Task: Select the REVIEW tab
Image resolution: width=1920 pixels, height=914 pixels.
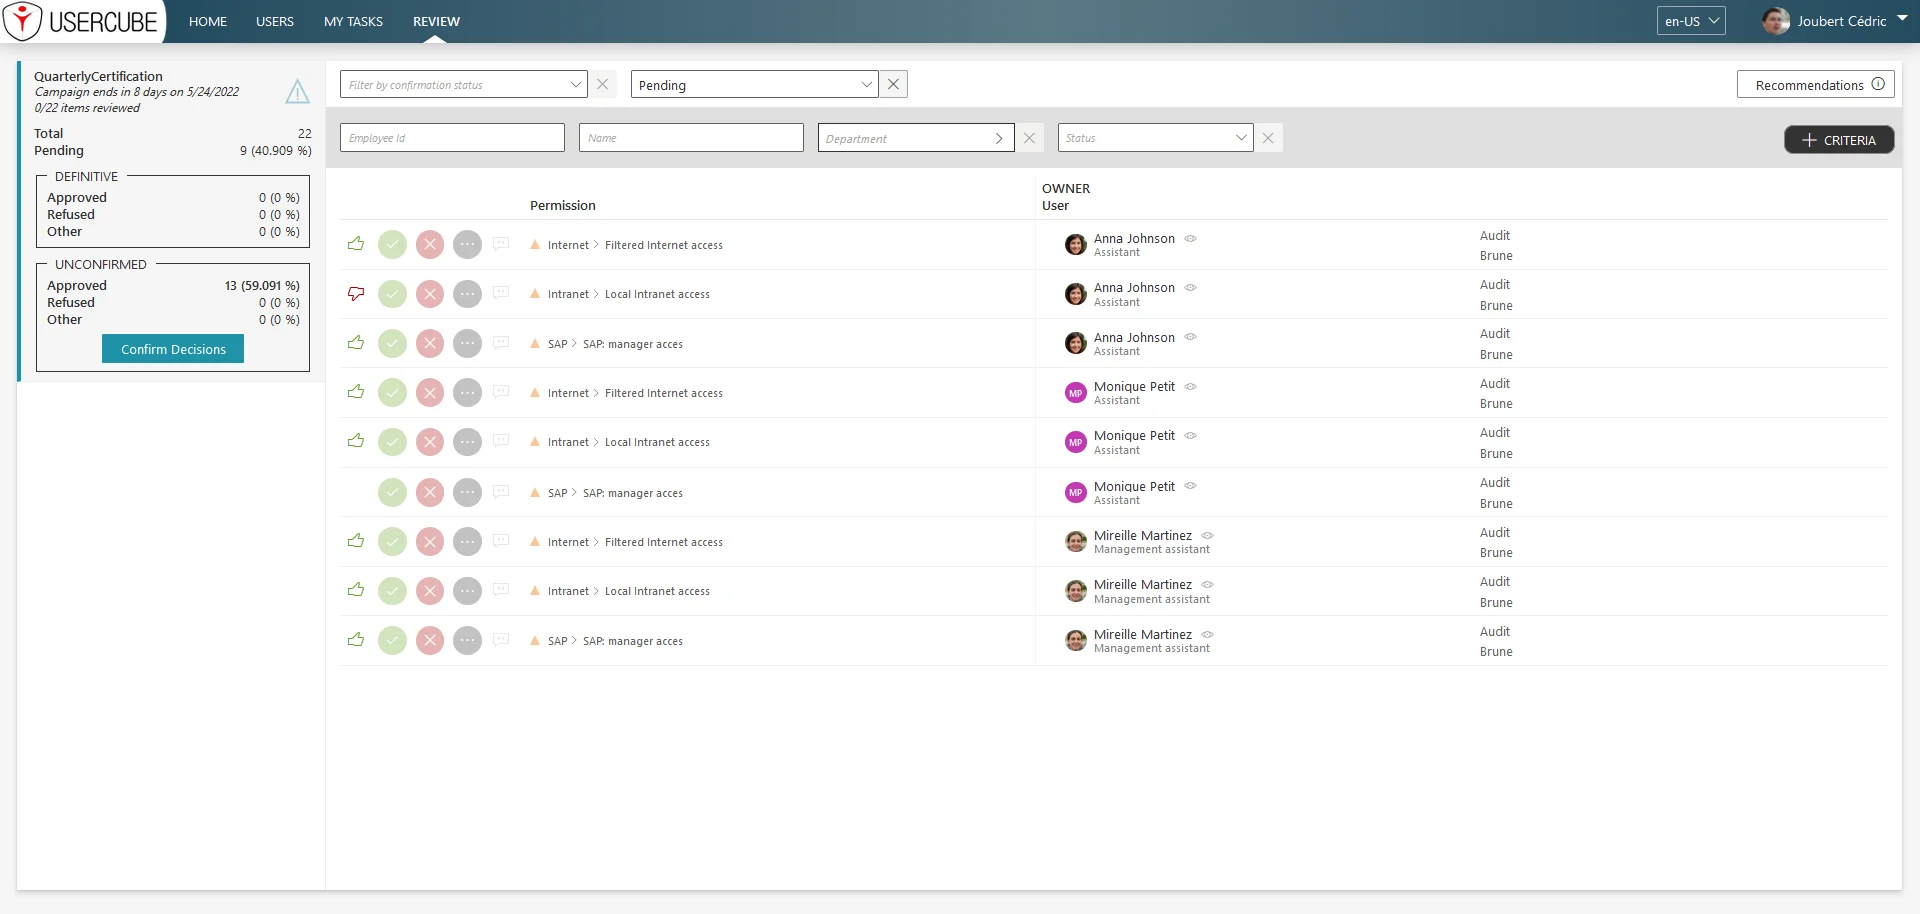Action: tap(437, 21)
